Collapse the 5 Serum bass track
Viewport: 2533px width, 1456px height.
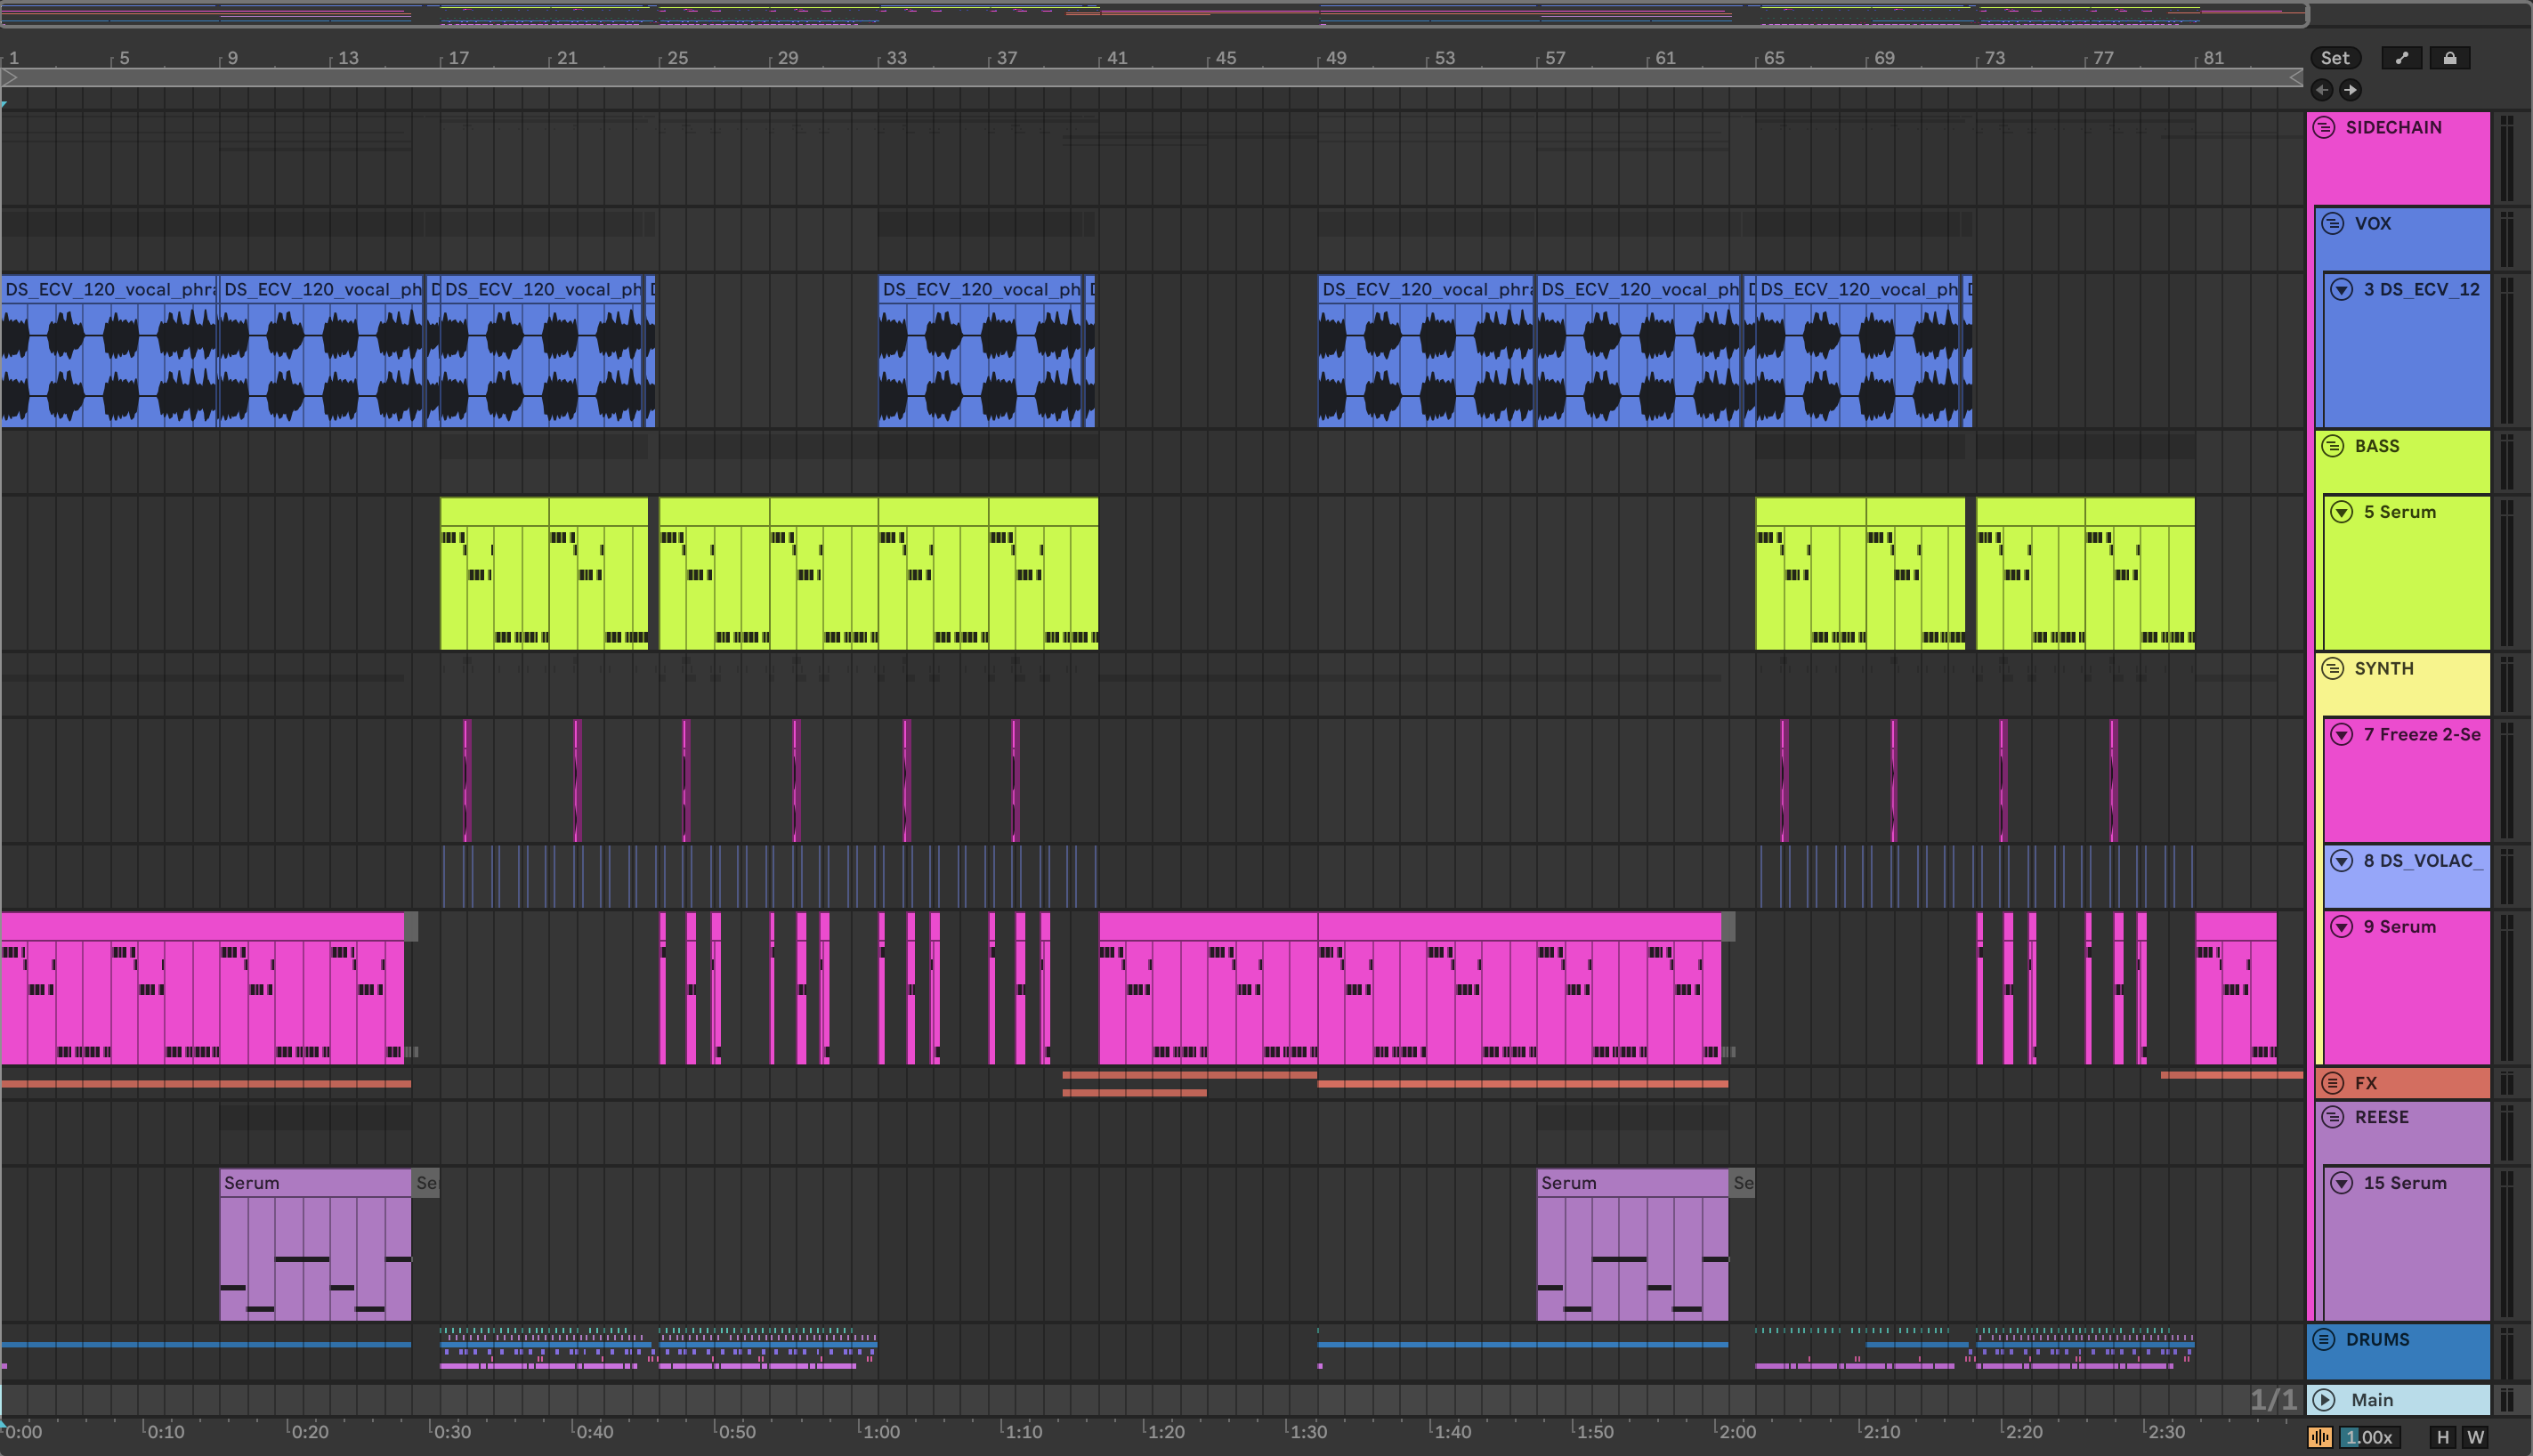click(2341, 512)
